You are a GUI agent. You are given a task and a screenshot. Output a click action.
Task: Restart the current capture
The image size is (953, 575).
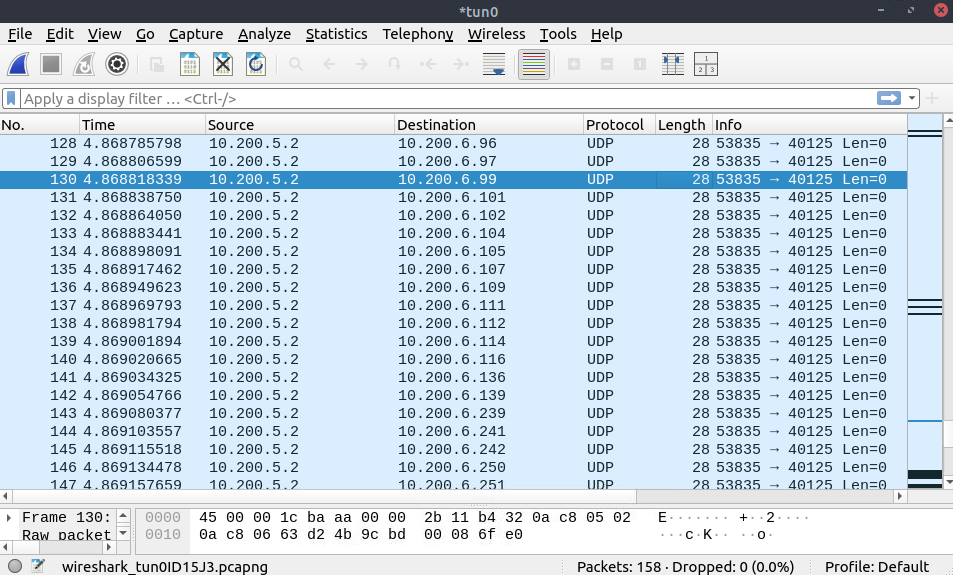[84, 64]
